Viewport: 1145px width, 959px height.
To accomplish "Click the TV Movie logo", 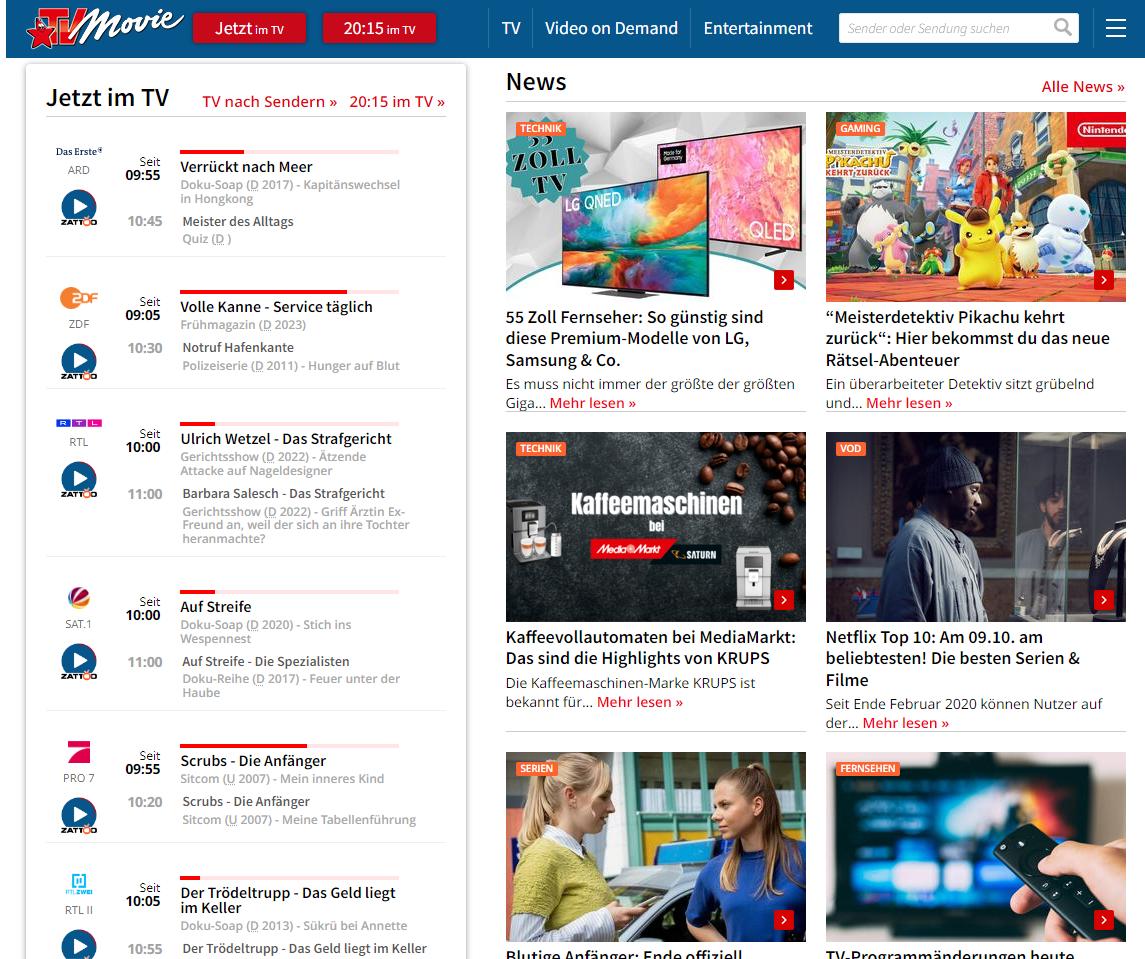I will coord(104,28).
